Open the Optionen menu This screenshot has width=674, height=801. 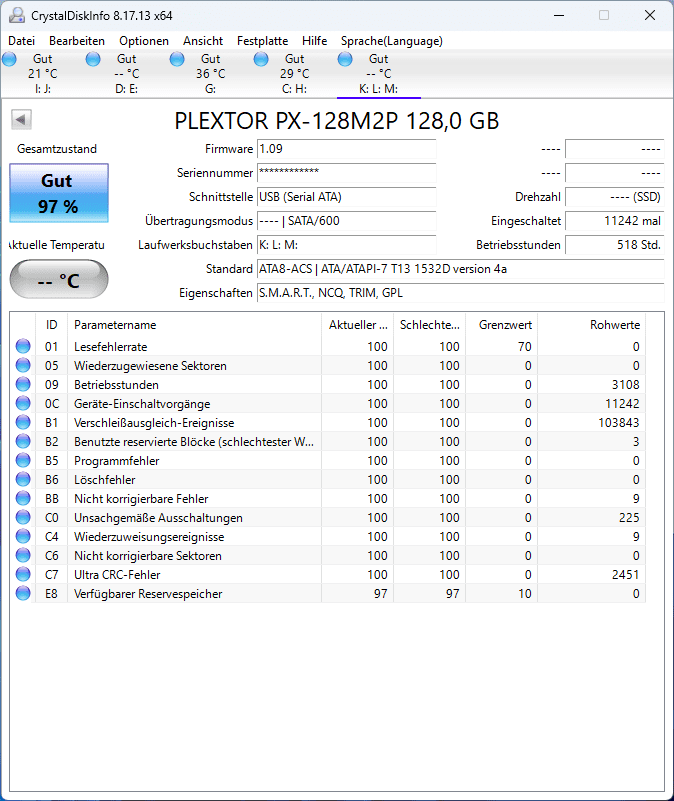pos(144,41)
